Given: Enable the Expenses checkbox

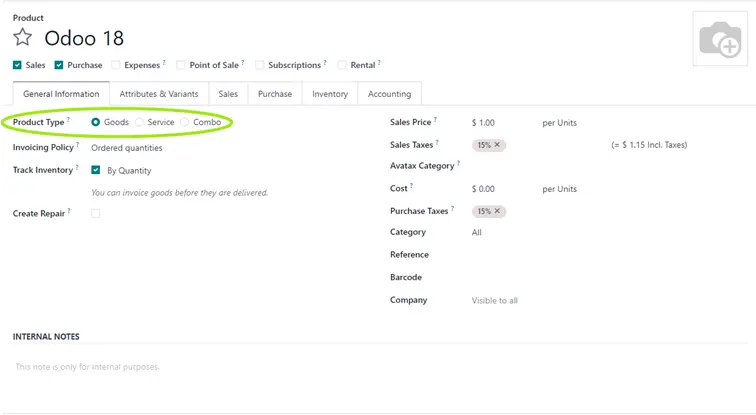Looking at the screenshot, I should coord(116,65).
